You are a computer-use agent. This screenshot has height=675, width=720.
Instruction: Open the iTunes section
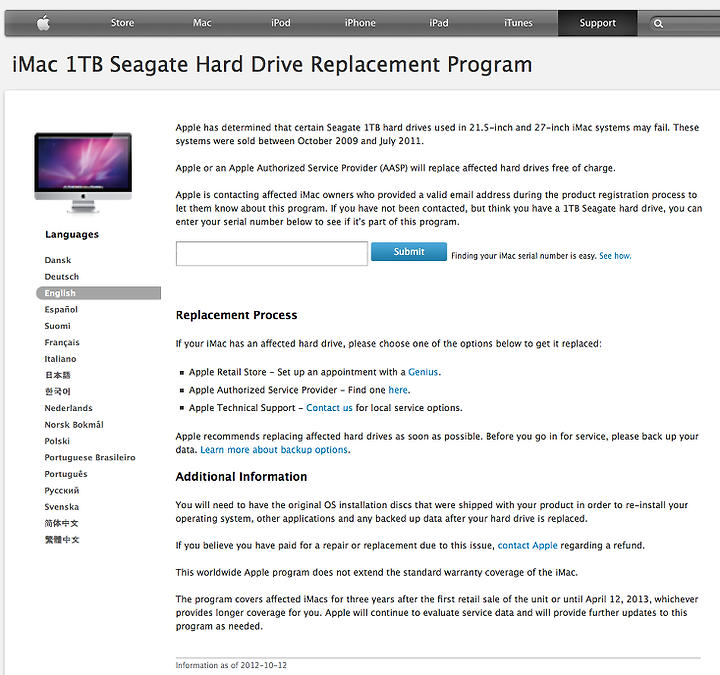click(x=518, y=22)
